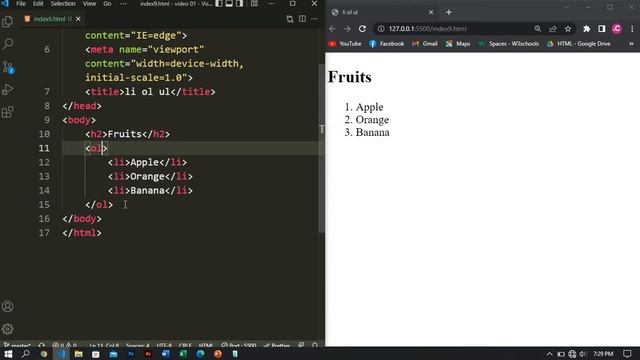The image size is (640, 360).
Task: Expand hidden bookmarks chevron
Action: tap(631, 44)
